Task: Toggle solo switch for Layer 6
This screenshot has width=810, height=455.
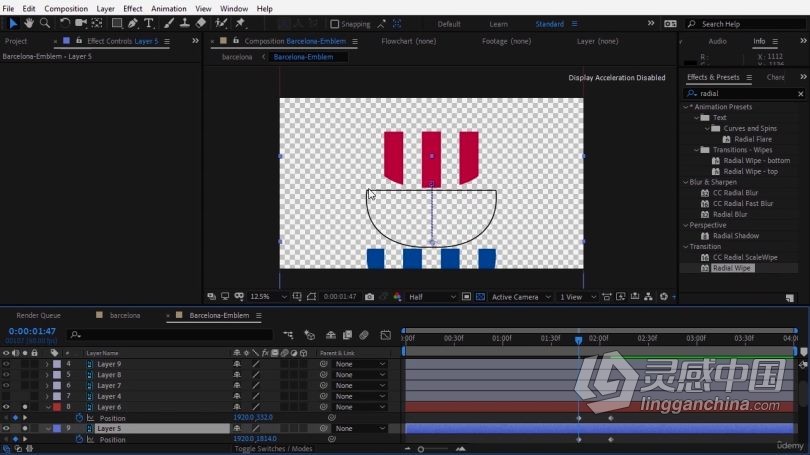Action: point(25,407)
